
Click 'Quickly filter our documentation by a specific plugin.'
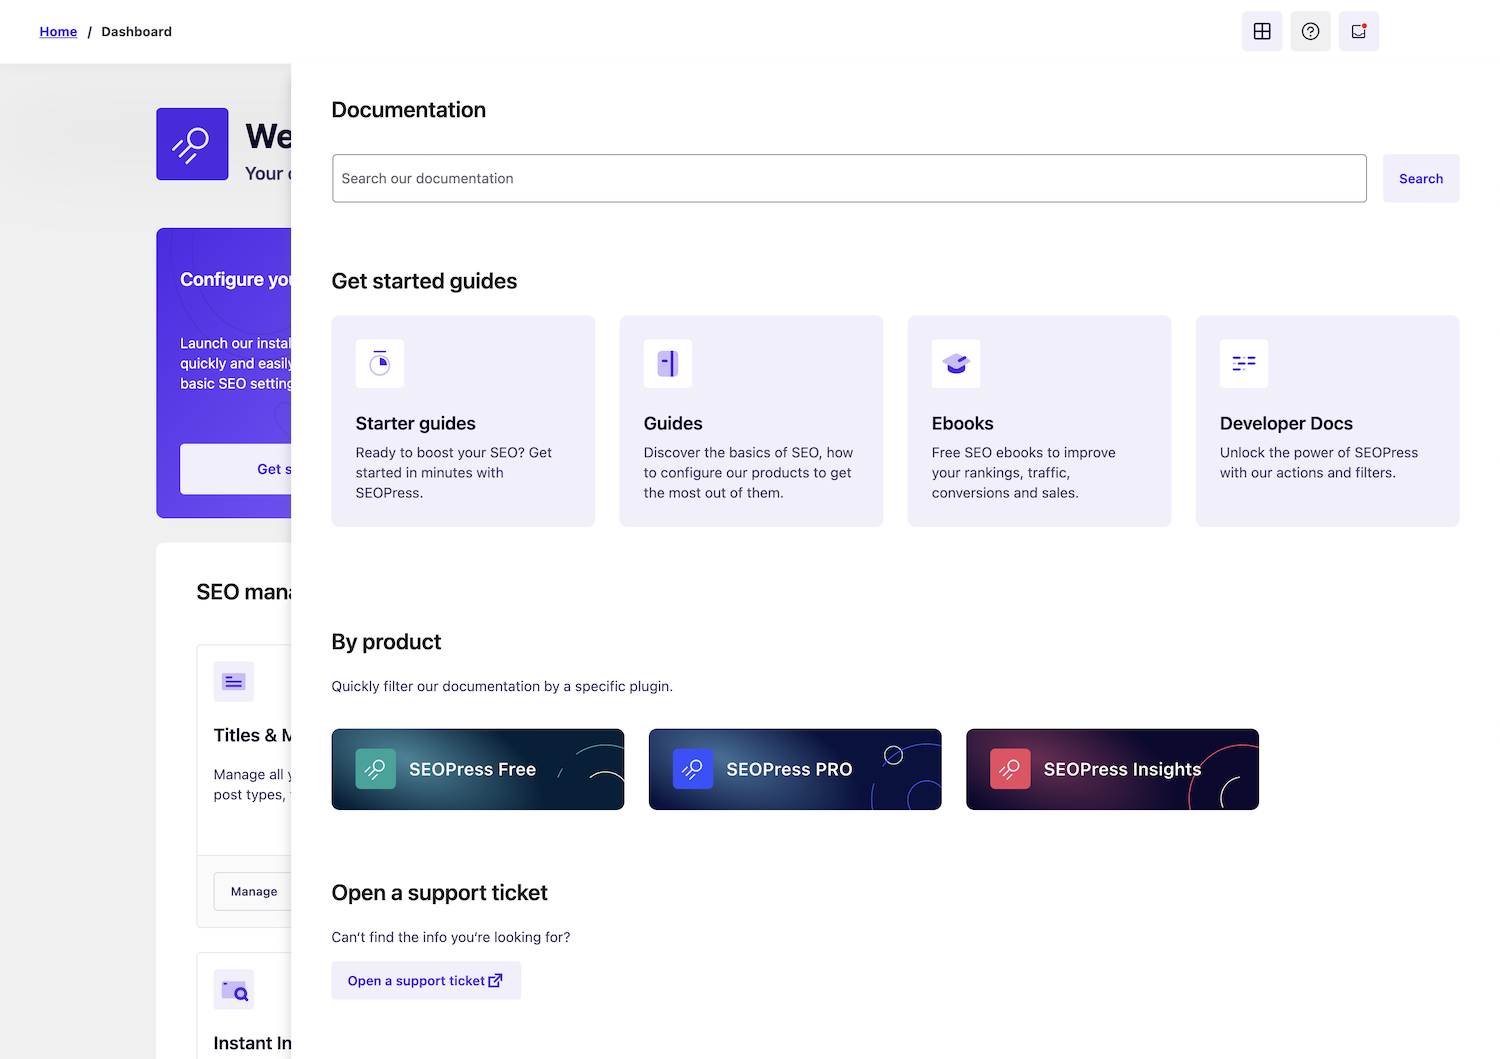point(502,687)
